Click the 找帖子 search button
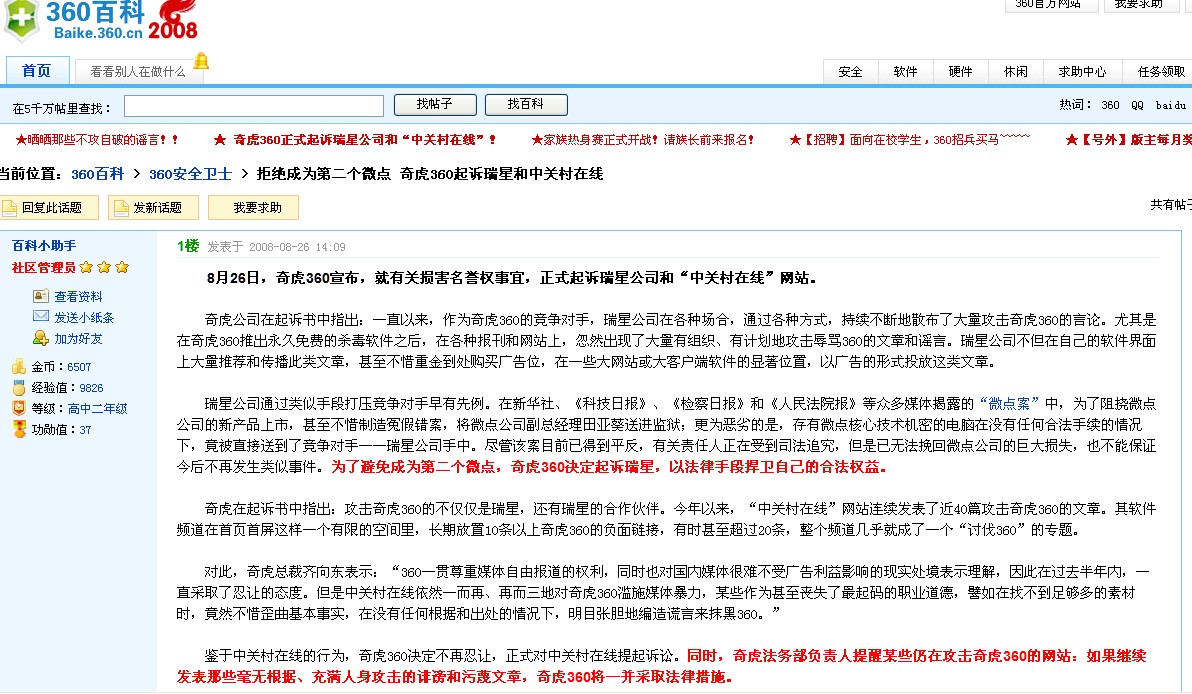This screenshot has height=694, width=1192. tap(435, 104)
